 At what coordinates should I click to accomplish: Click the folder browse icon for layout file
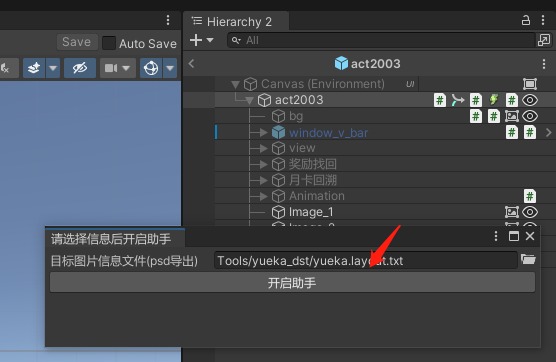click(x=528, y=260)
